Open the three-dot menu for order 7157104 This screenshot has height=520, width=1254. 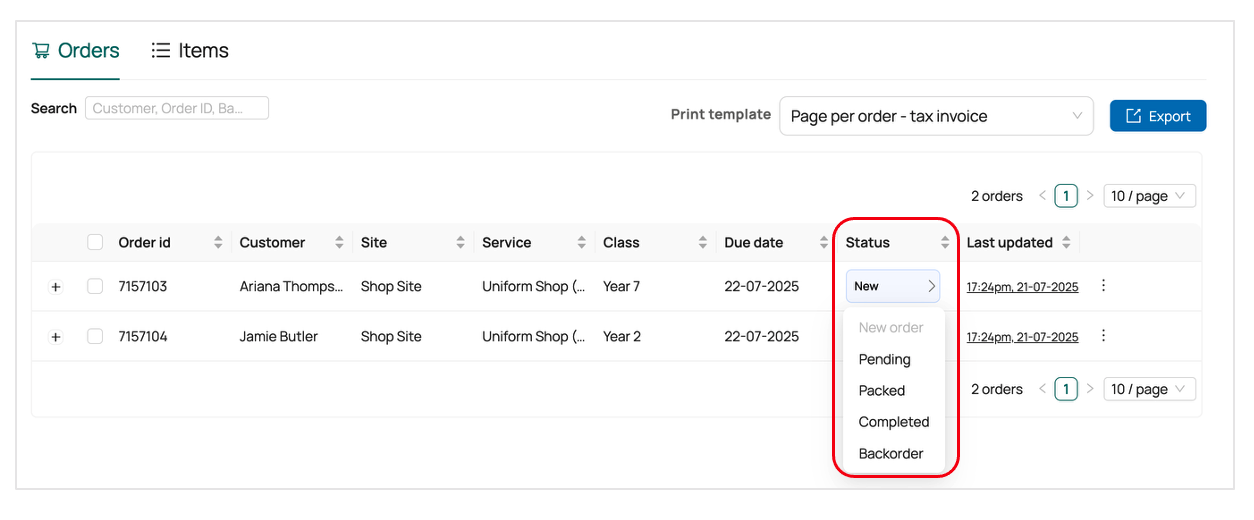[x=1103, y=336]
